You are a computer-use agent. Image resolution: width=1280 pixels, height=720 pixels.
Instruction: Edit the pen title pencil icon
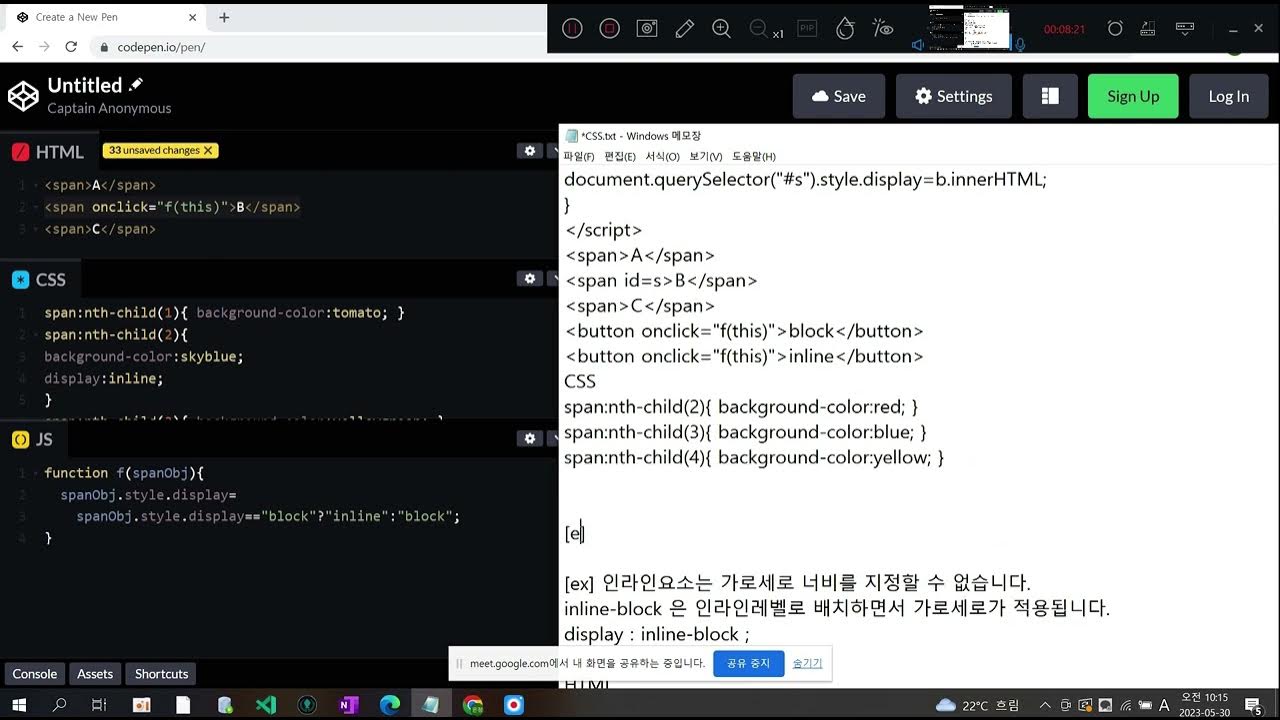137,85
